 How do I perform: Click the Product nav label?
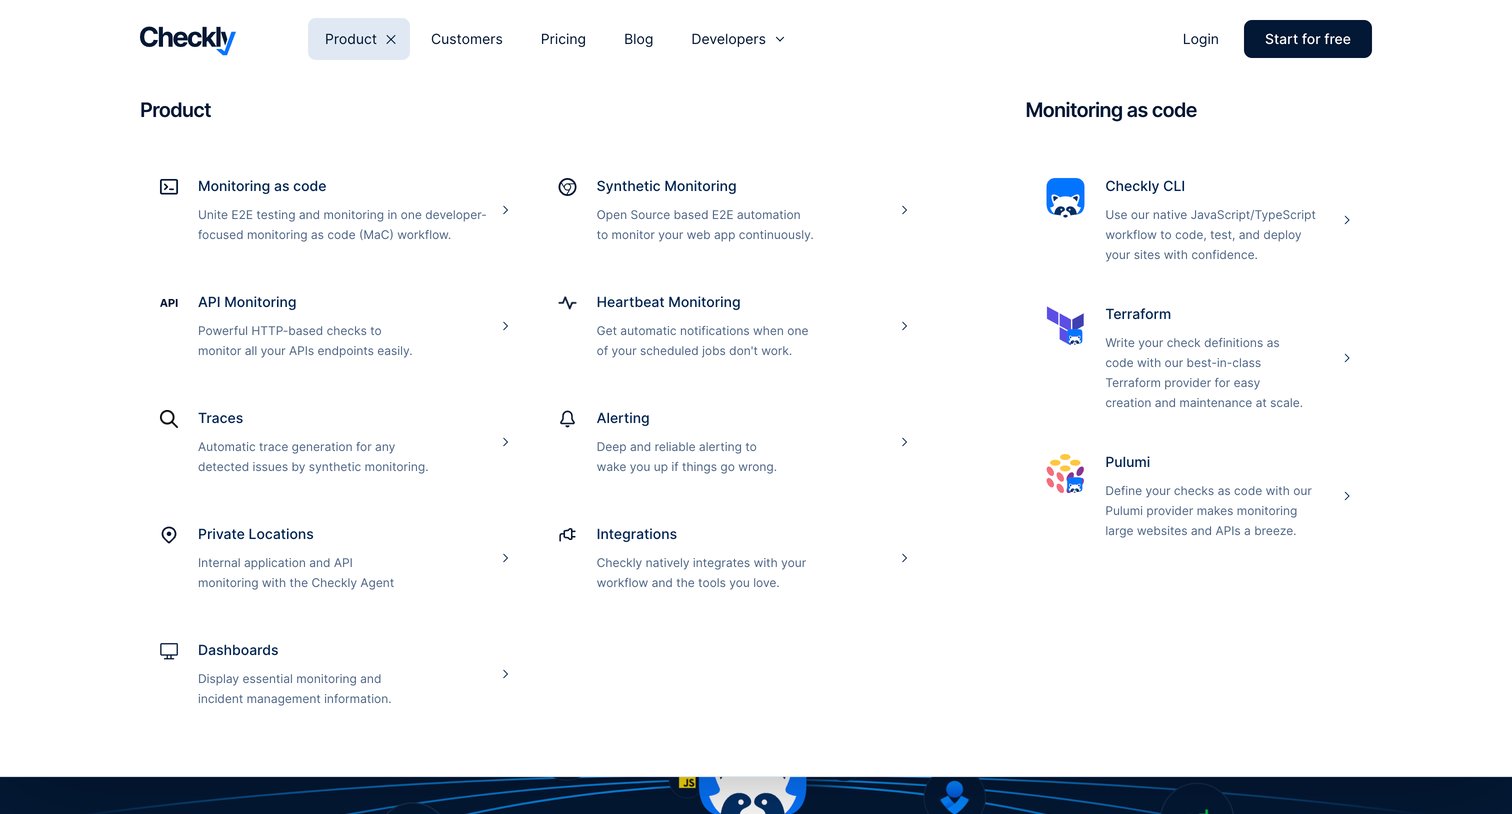pyautogui.click(x=351, y=39)
